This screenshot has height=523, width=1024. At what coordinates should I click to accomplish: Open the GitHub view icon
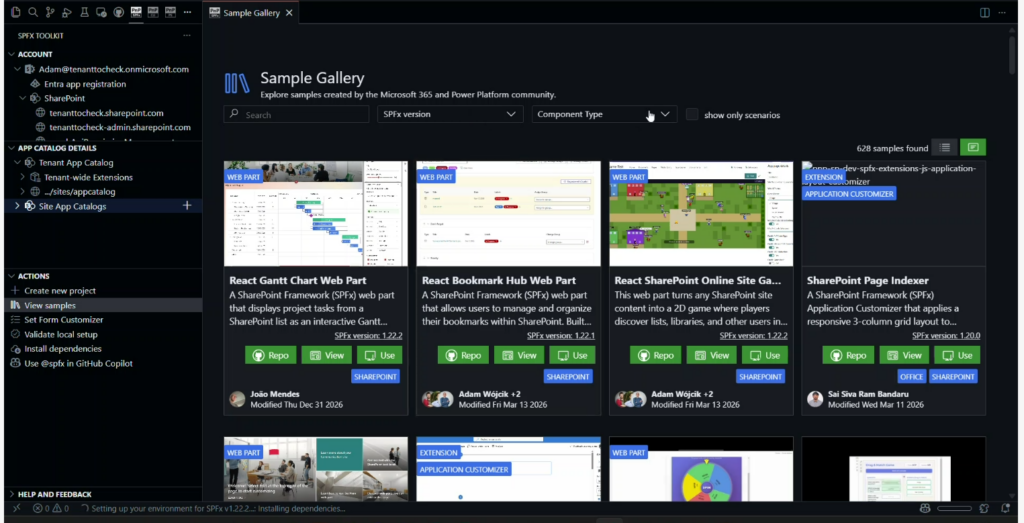(119, 13)
